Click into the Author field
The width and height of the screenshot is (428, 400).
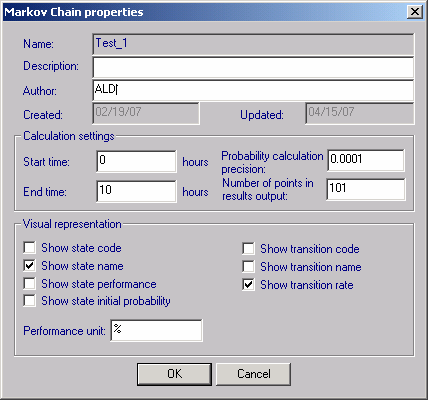253,90
